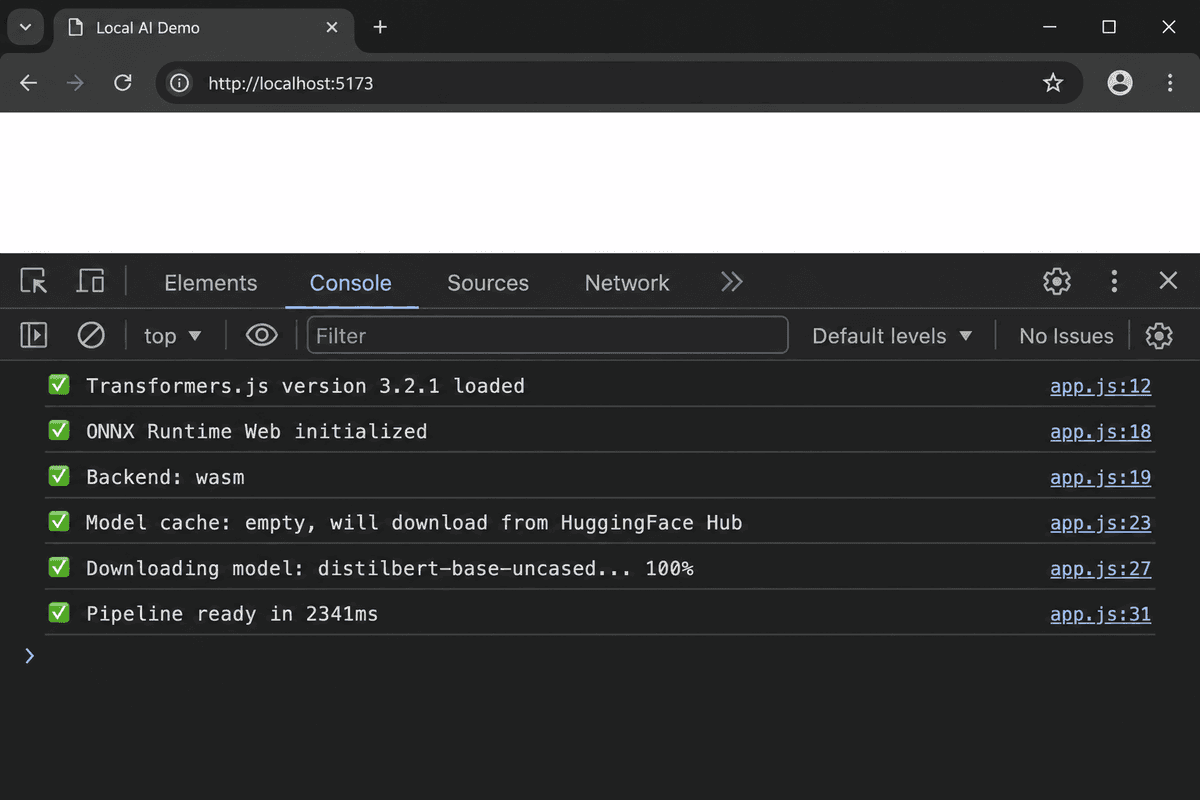Select the Pipeline ready in 2341ms message
The width and height of the screenshot is (1200, 800).
coord(232,614)
